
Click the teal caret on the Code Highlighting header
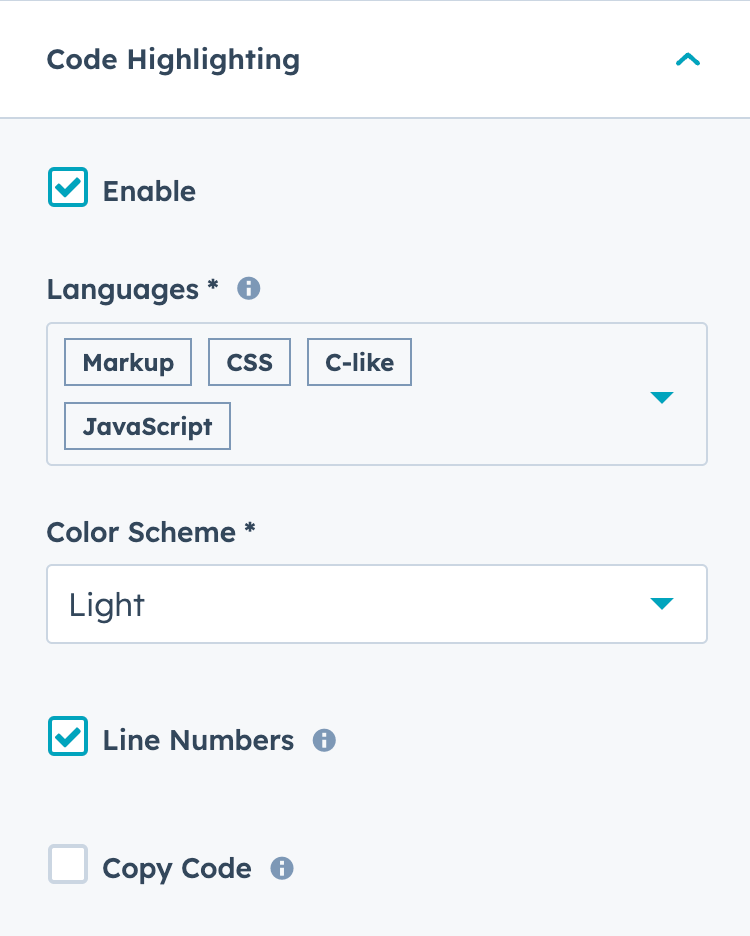pyautogui.click(x=688, y=59)
